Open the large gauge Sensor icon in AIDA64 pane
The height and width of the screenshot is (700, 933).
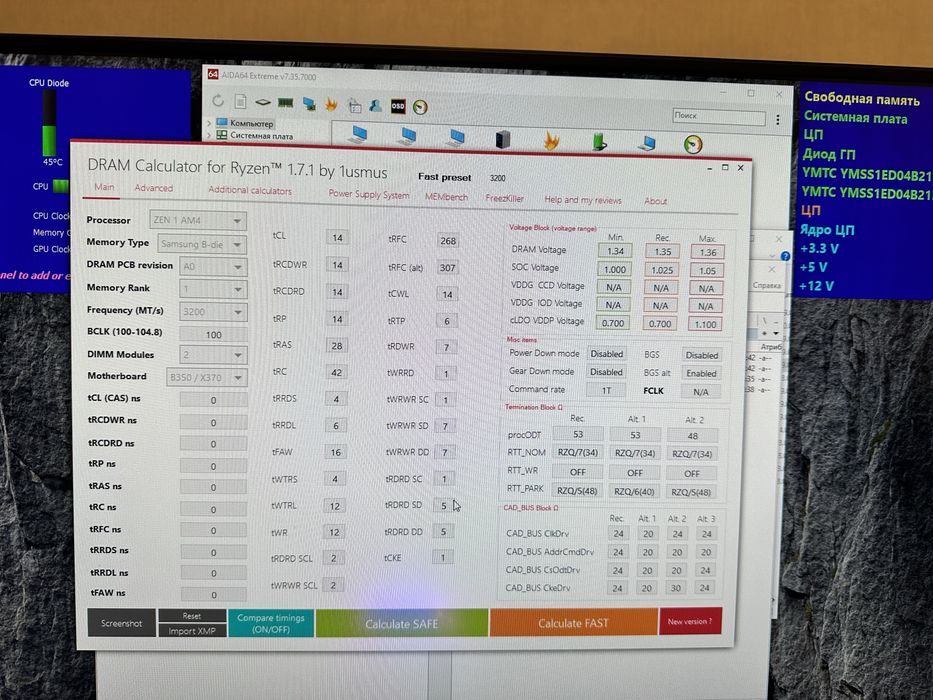coord(693,144)
